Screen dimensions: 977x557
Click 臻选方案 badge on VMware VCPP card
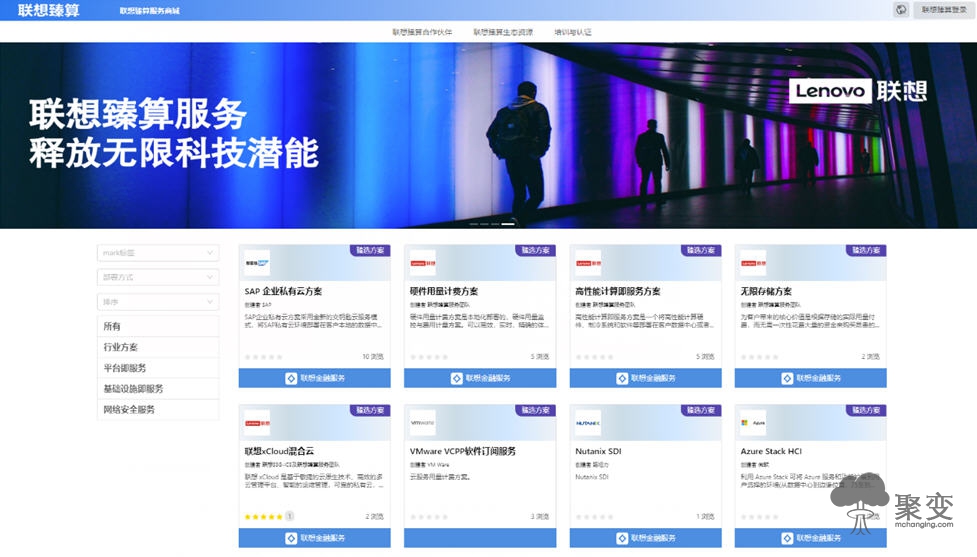[x=535, y=410]
